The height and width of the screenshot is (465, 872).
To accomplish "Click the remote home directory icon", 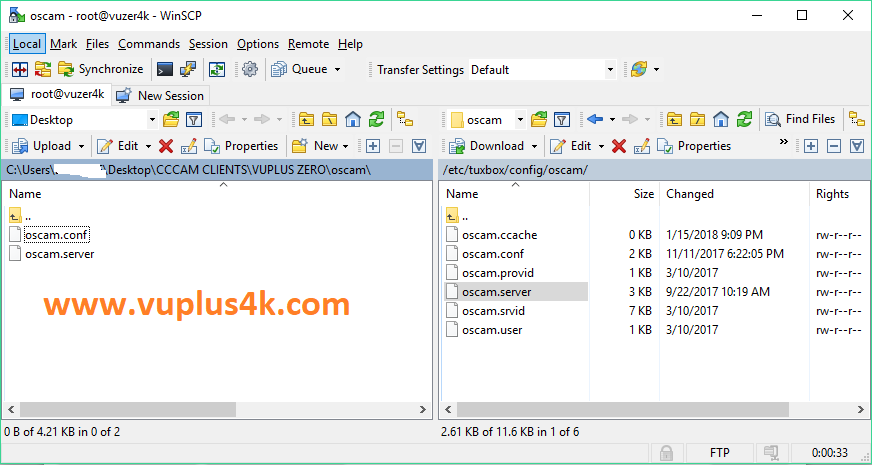I will point(721,119).
